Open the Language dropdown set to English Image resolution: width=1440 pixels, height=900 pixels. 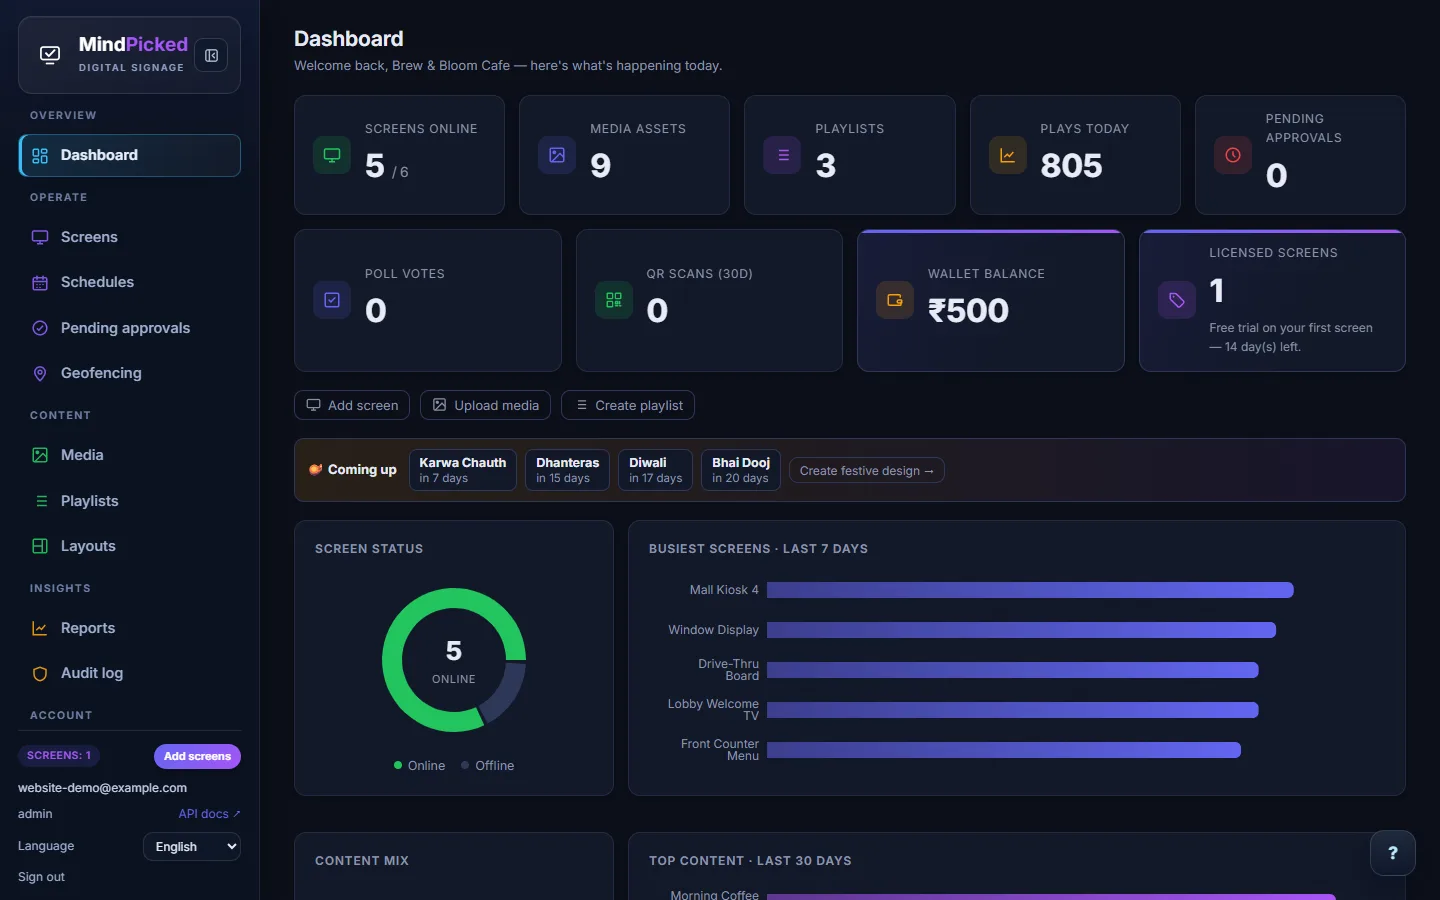point(192,847)
